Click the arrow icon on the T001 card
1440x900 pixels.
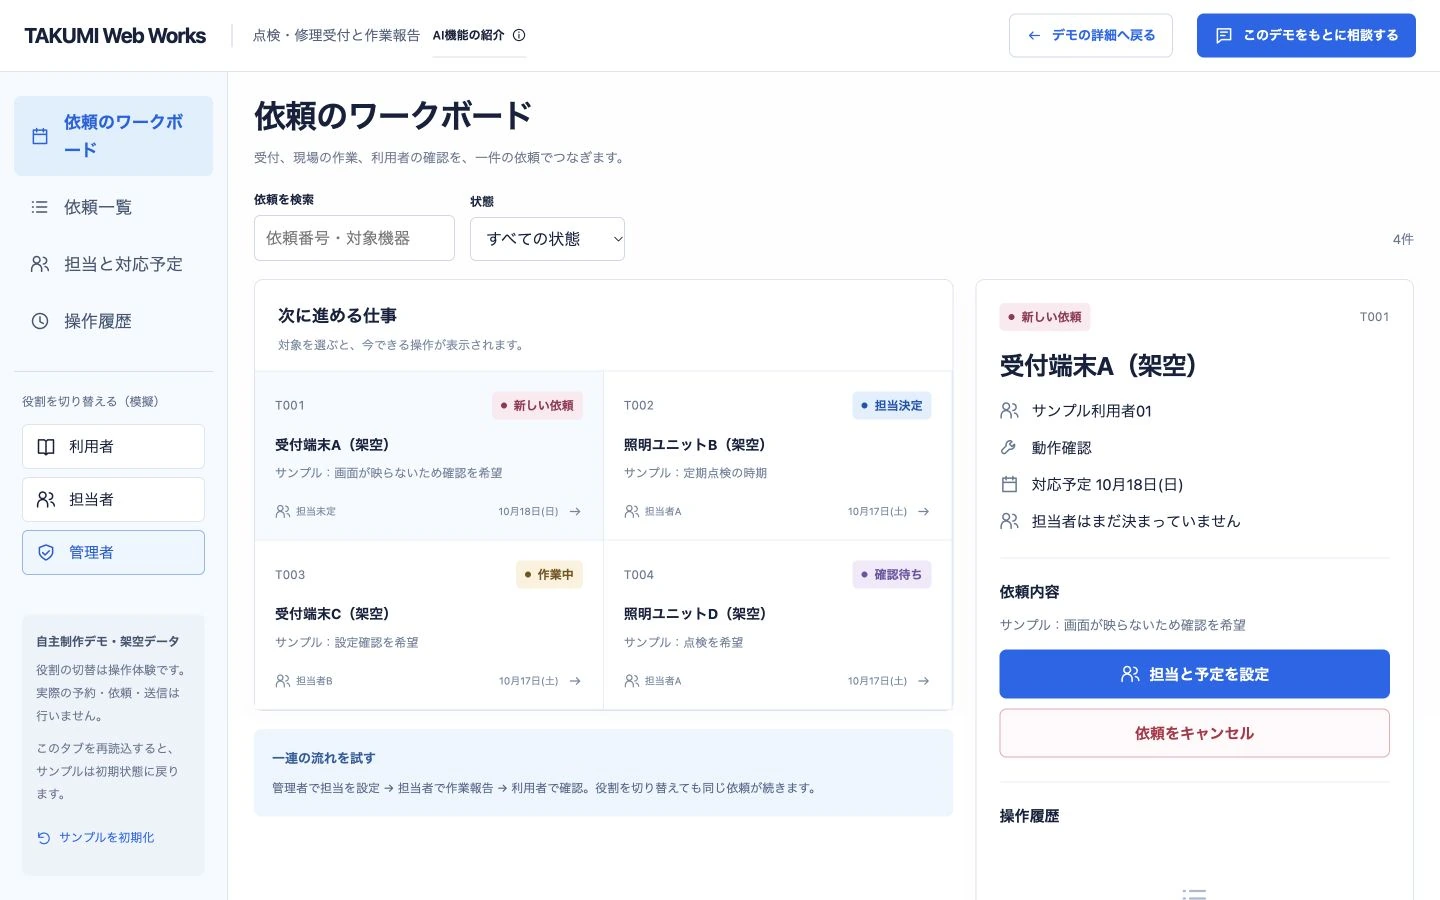tap(575, 511)
